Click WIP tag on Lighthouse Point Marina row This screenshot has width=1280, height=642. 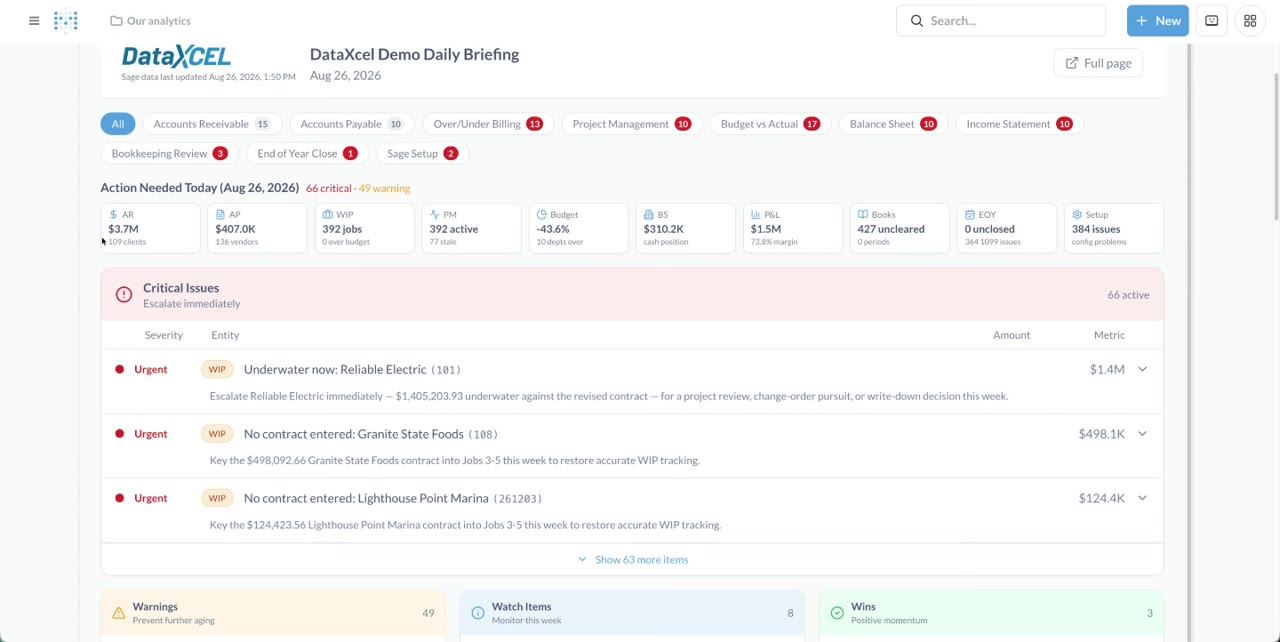[217, 498]
